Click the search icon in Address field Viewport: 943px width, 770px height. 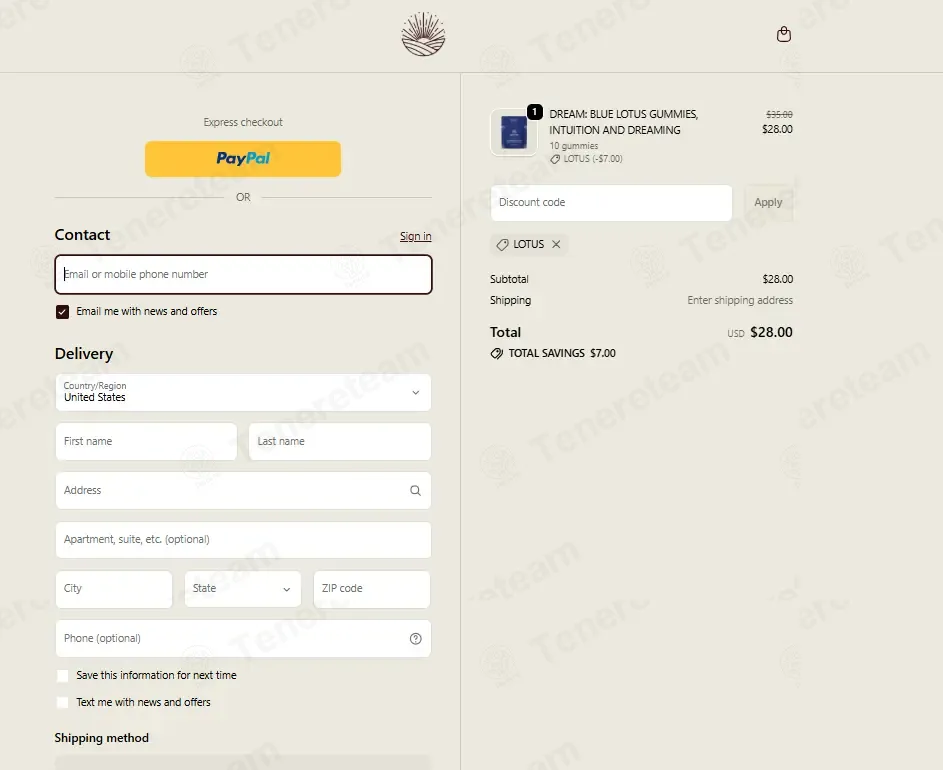(x=415, y=490)
